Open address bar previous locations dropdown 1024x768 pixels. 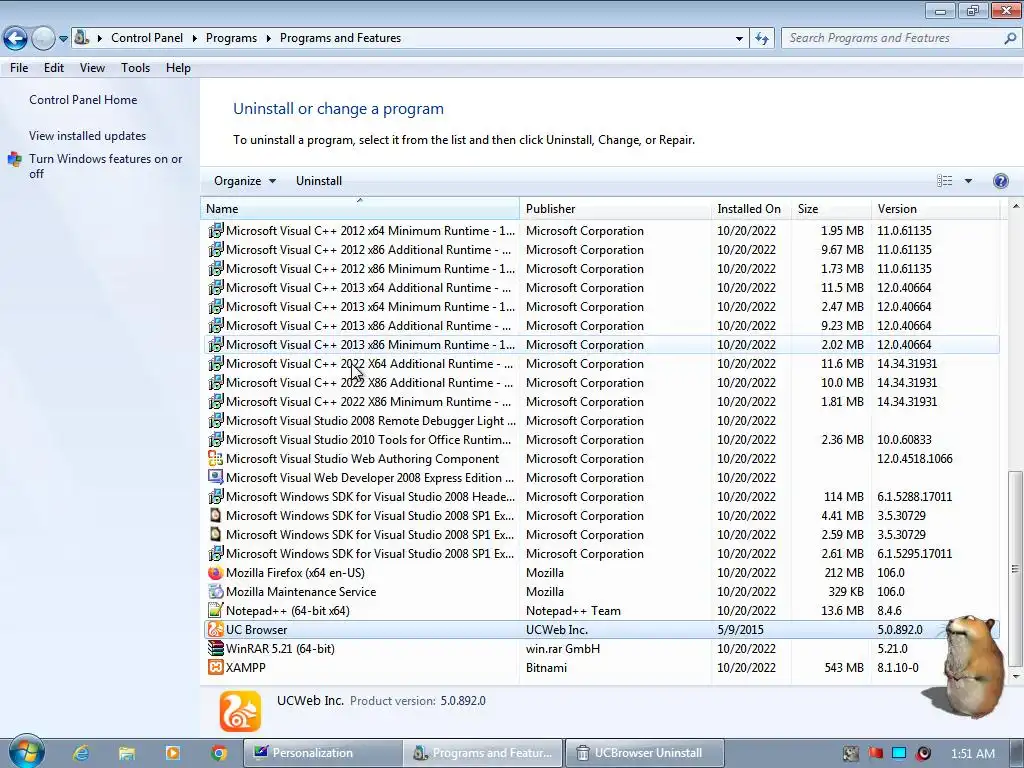pyautogui.click(x=739, y=39)
